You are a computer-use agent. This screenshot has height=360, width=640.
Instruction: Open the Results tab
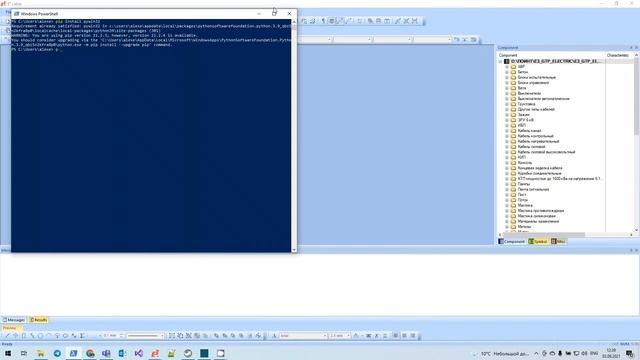point(38,320)
